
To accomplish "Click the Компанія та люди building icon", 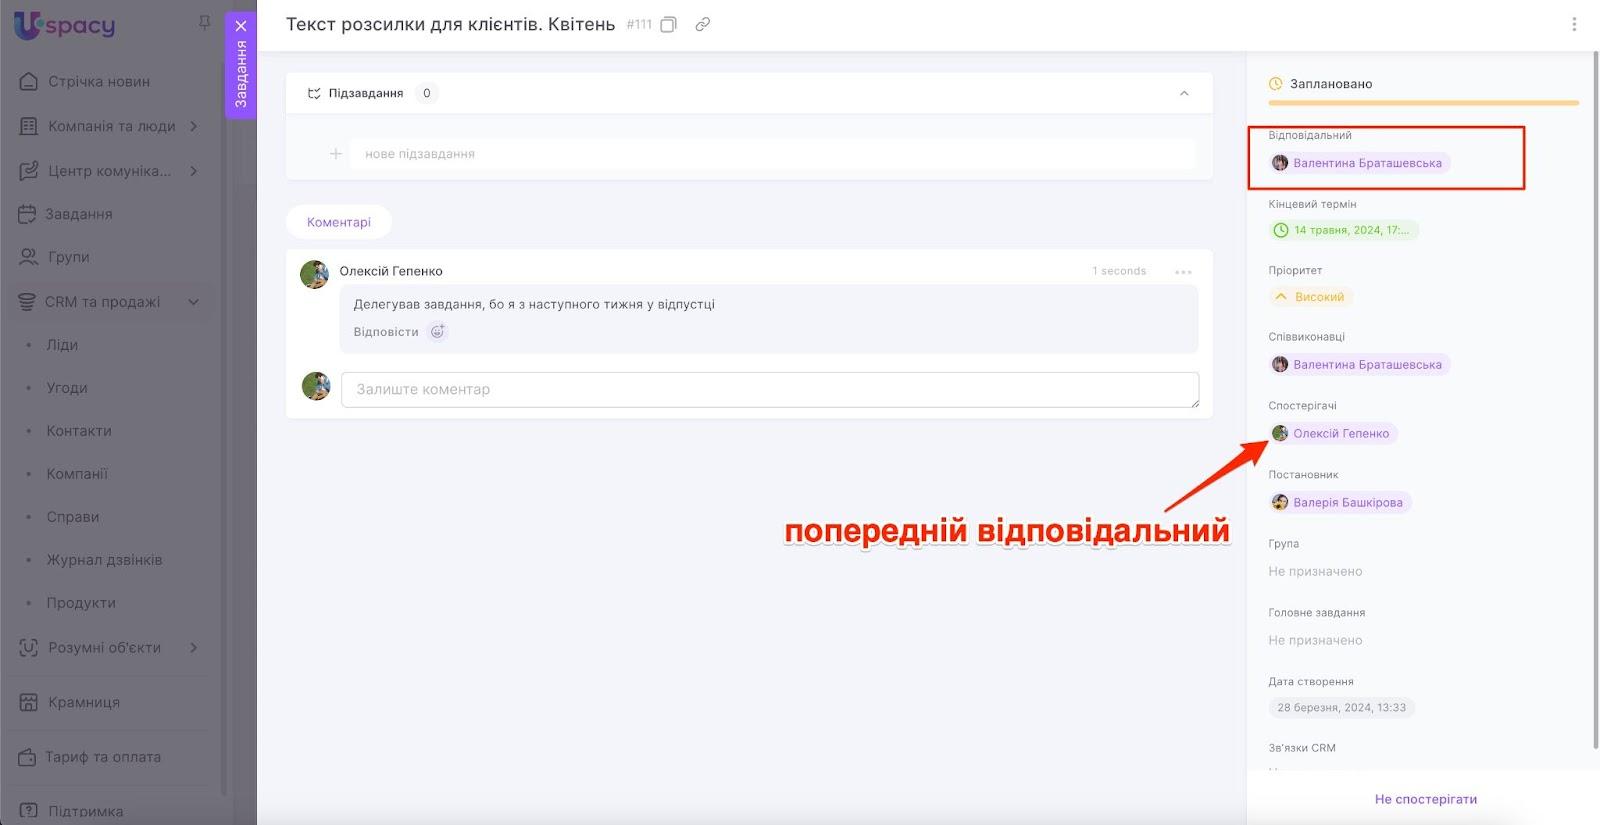I will click(29, 126).
